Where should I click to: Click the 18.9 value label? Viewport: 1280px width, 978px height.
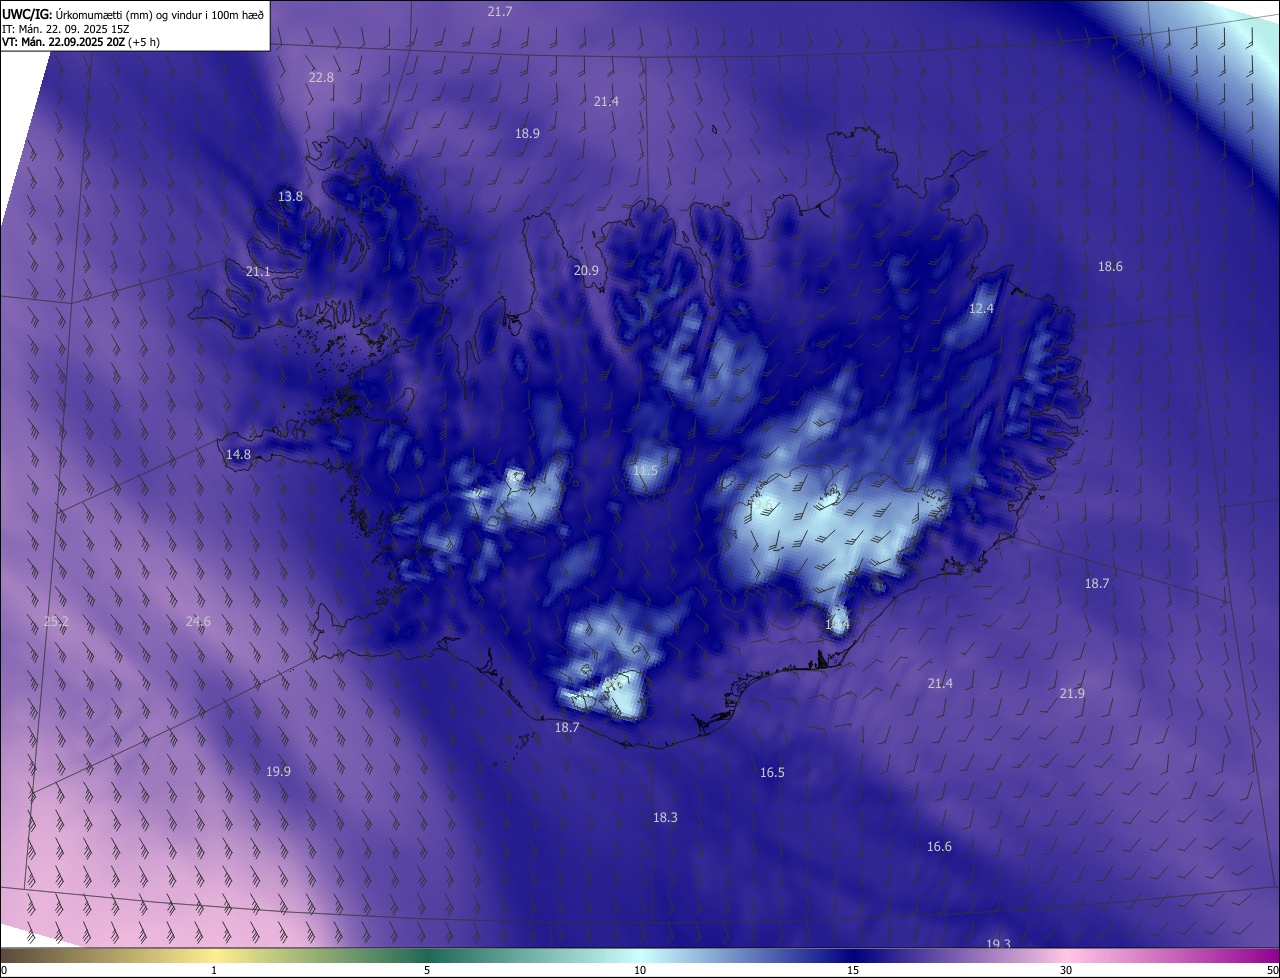(x=527, y=133)
